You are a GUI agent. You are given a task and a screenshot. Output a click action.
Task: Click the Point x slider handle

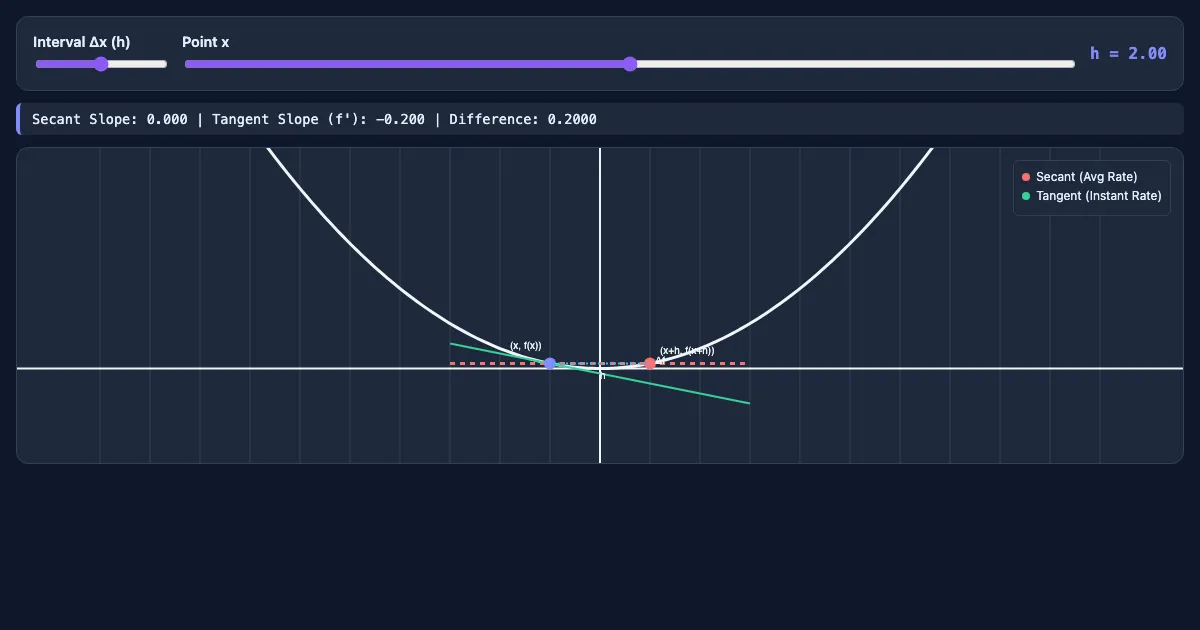630,64
